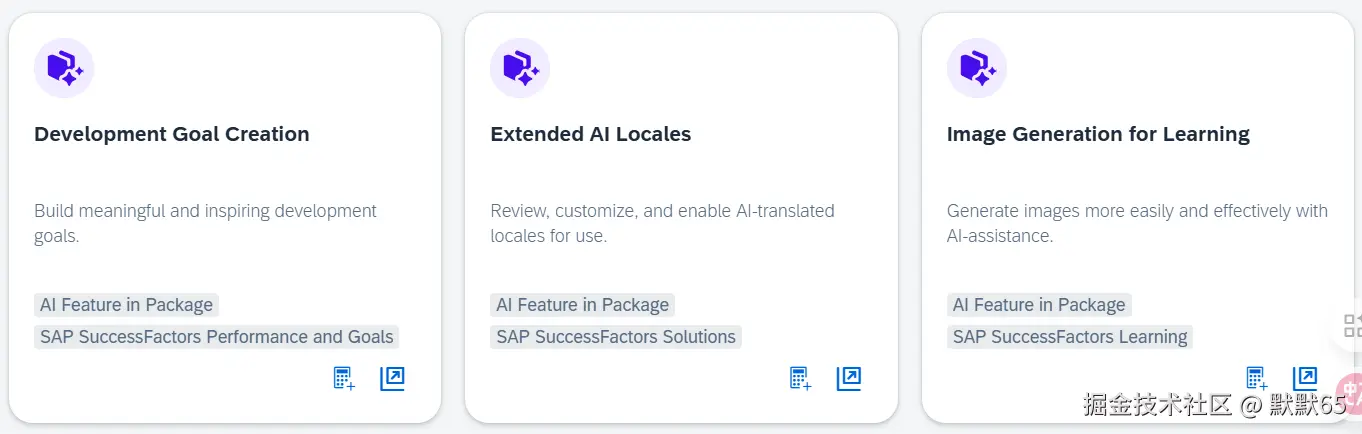Open the Image Generation for Learning card title
This screenshot has height=434, width=1362.
pyautogui.click(x=1098, y=134)
